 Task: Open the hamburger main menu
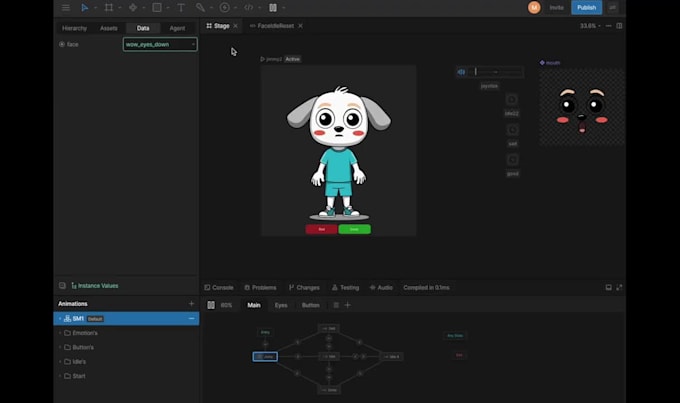[65, 8]
